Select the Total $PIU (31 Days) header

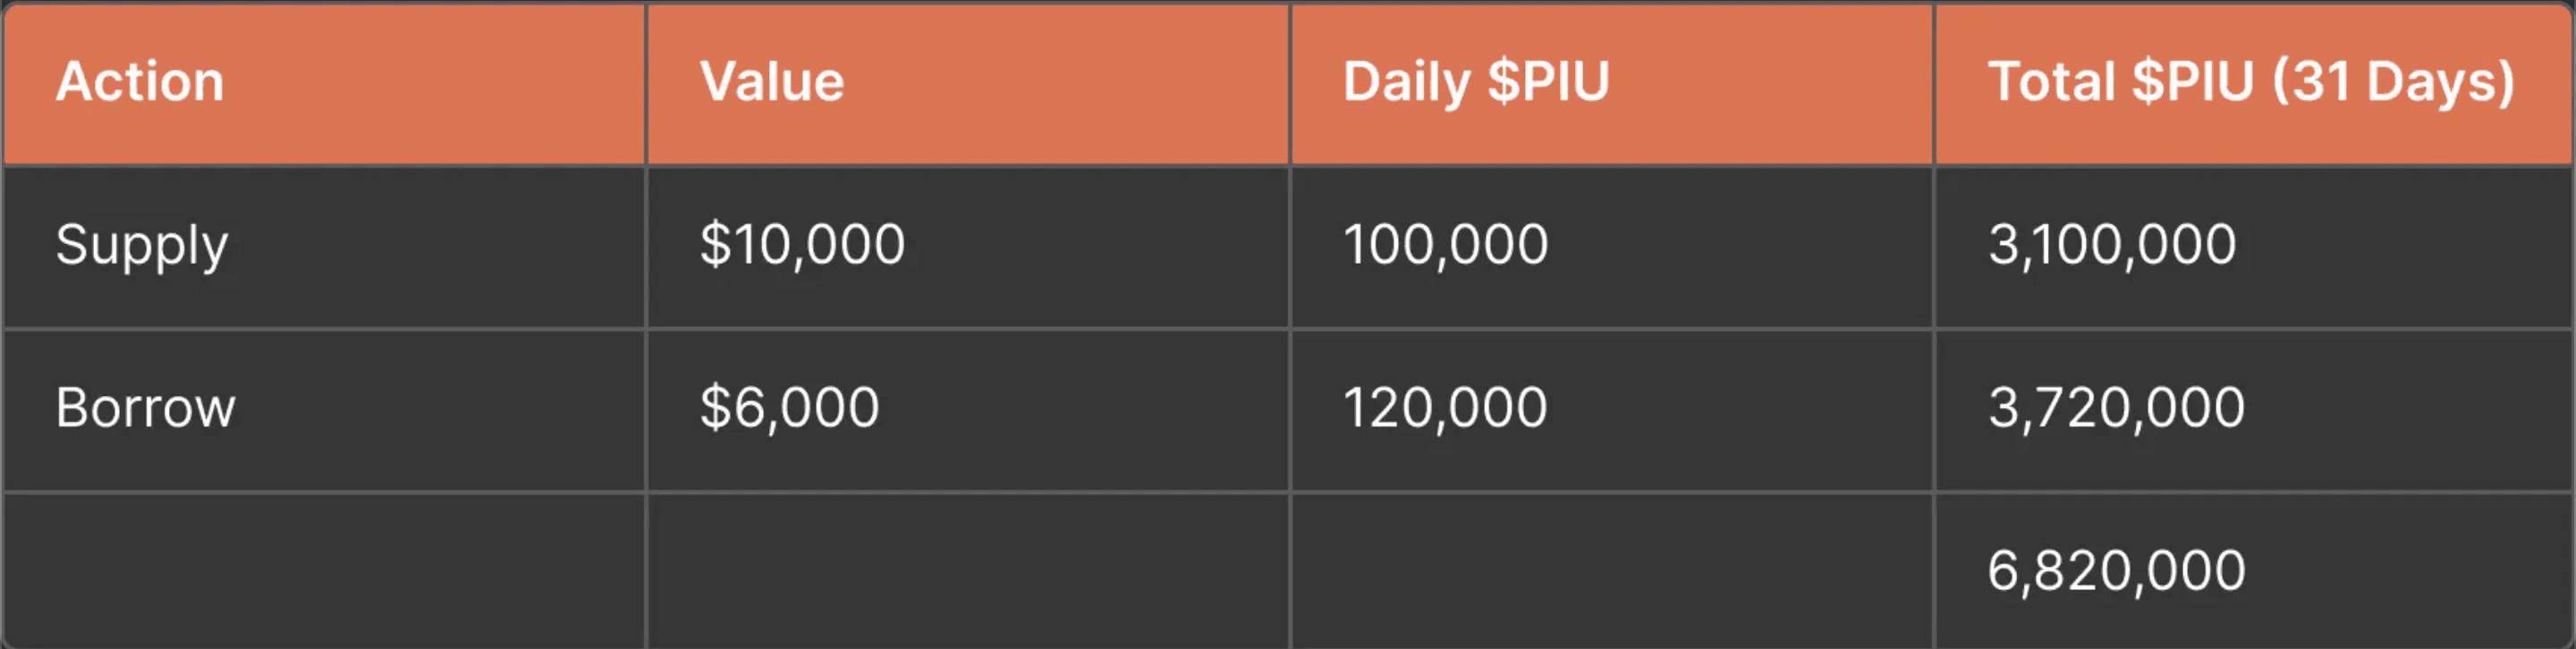tap(2254, 83)
